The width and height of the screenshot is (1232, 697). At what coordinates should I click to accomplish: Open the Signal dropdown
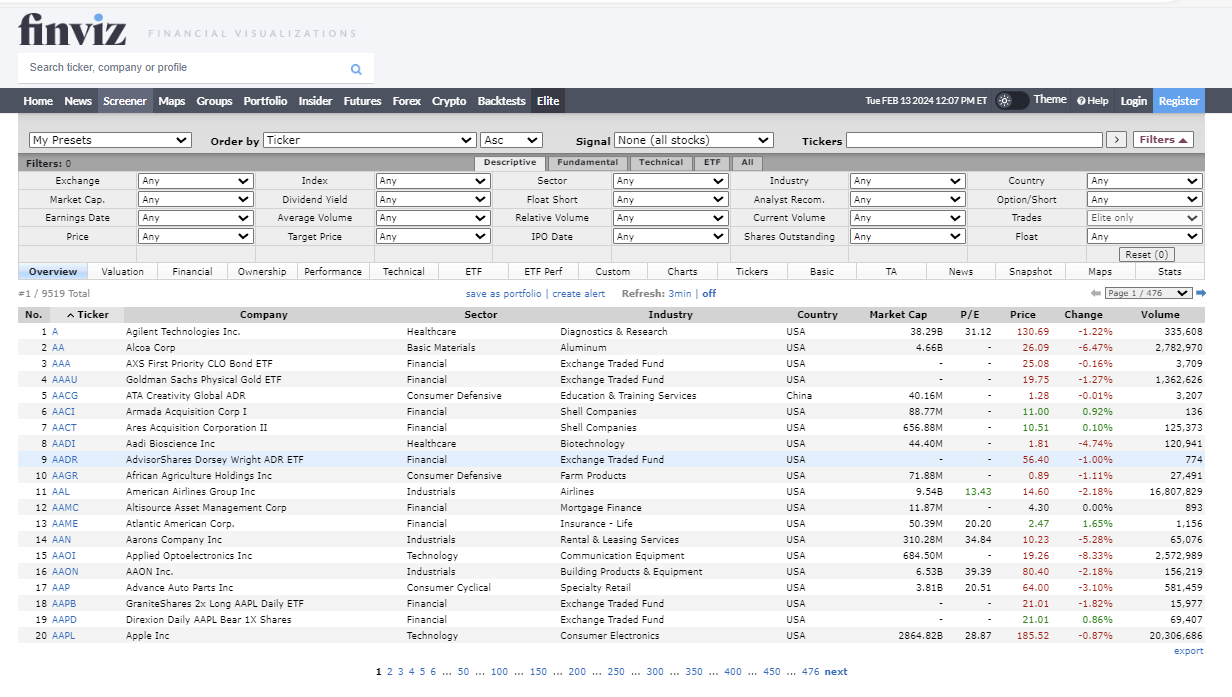(694, 140)
